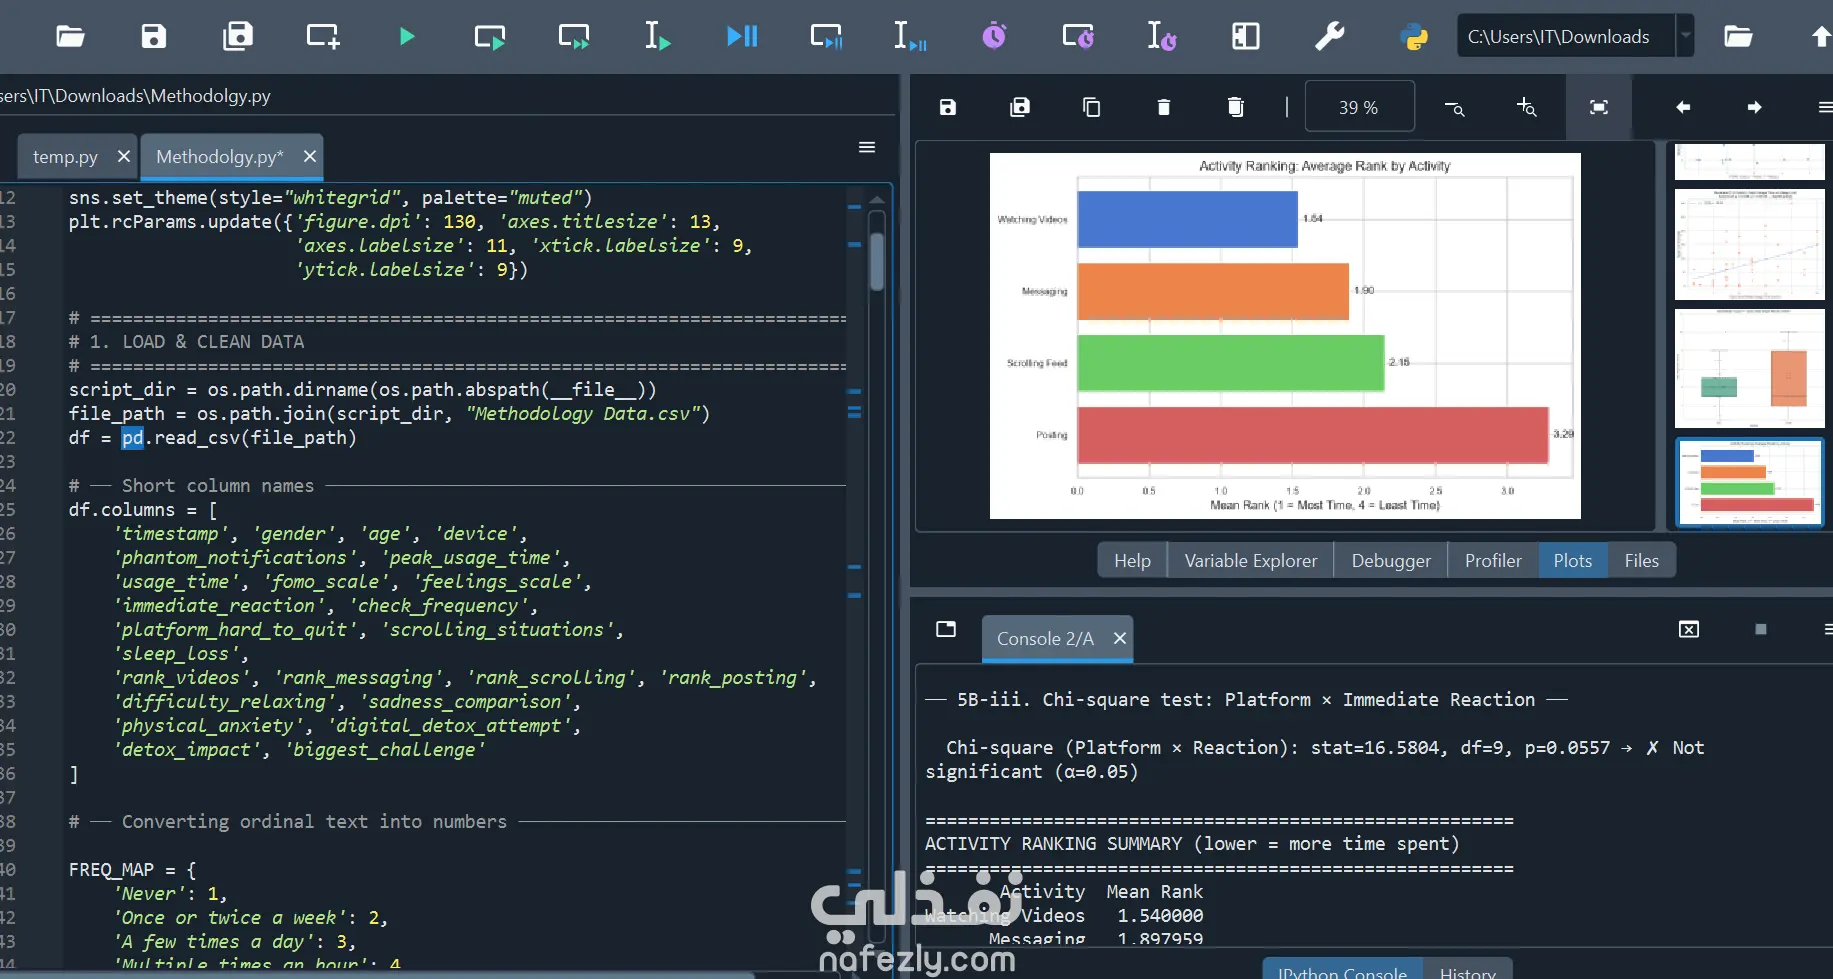Switch to the temp.py editor tab
This screenshot has width=1833, height=979.
click(x=65, y=157)
